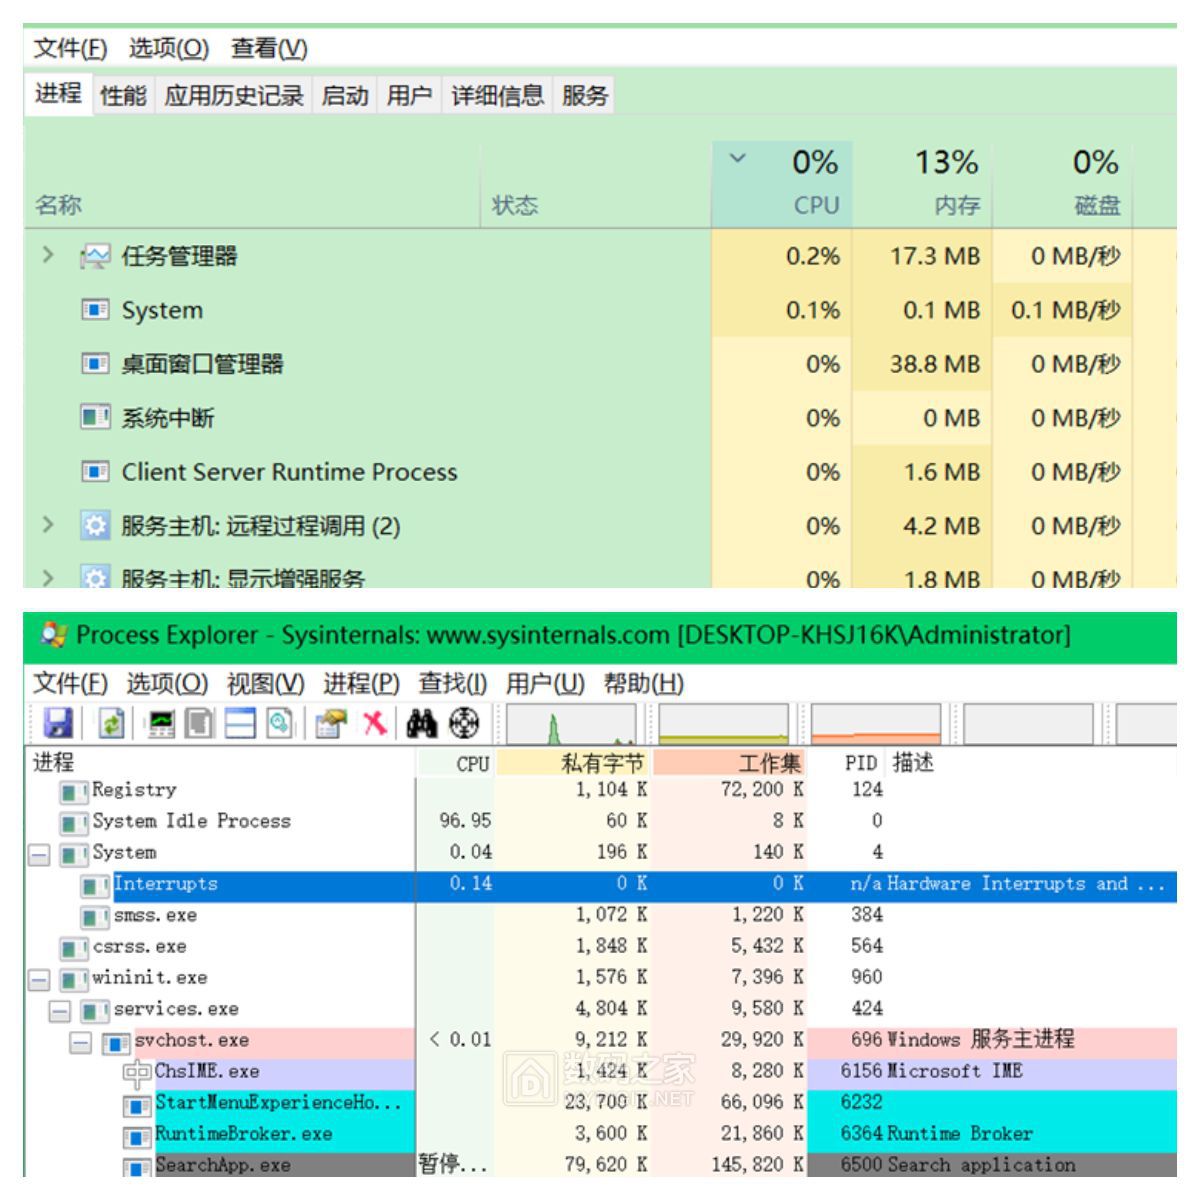The image size is (1200, 1200).
Task: Select the 桌面窗口管理器 process row
Action: coord(600,364)
